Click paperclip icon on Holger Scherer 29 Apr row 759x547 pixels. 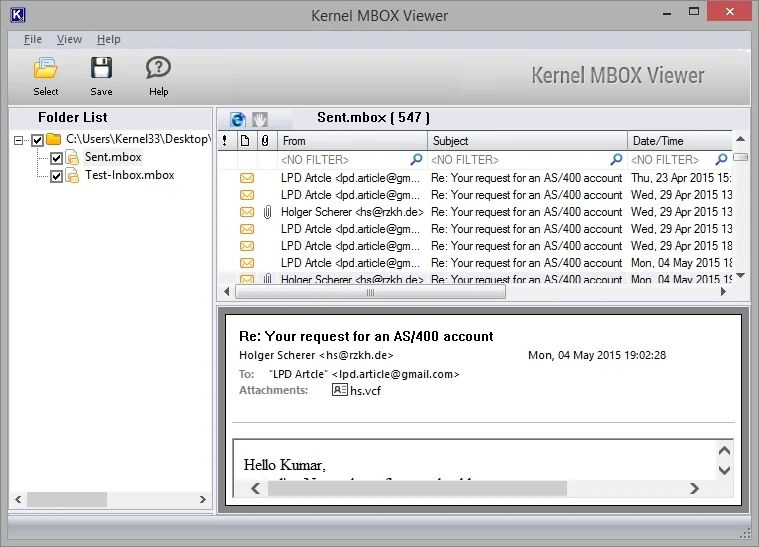267,212
